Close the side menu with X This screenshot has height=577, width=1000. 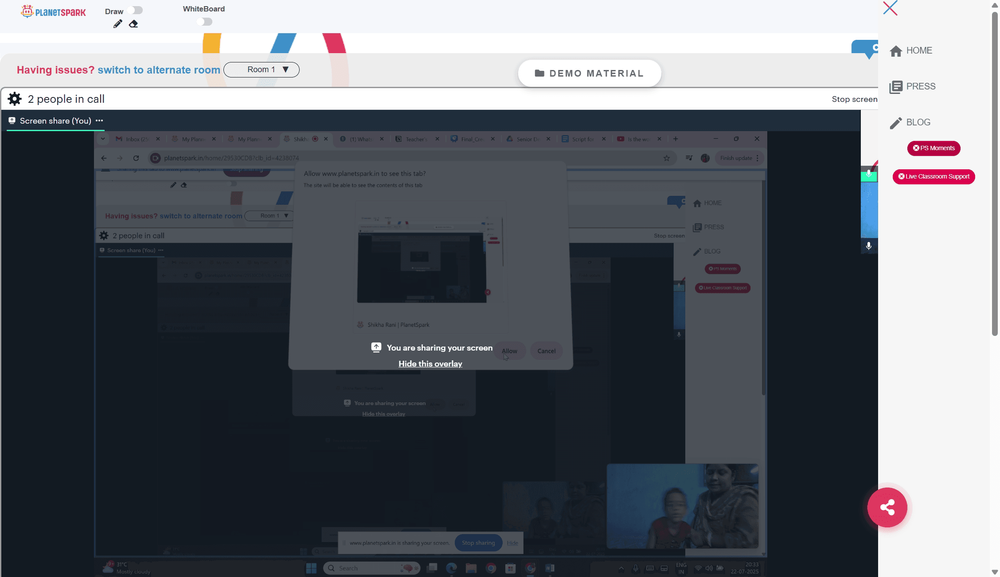tap(890, 8)
